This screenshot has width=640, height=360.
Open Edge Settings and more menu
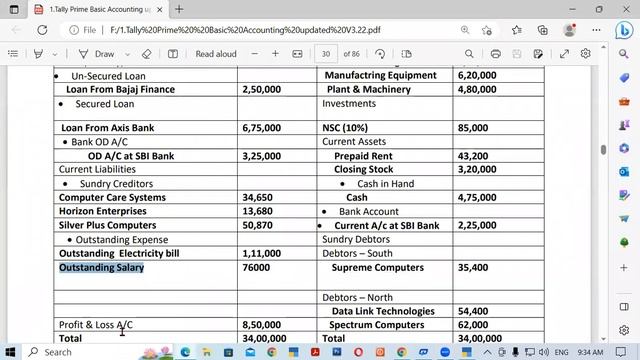(596, 30)
